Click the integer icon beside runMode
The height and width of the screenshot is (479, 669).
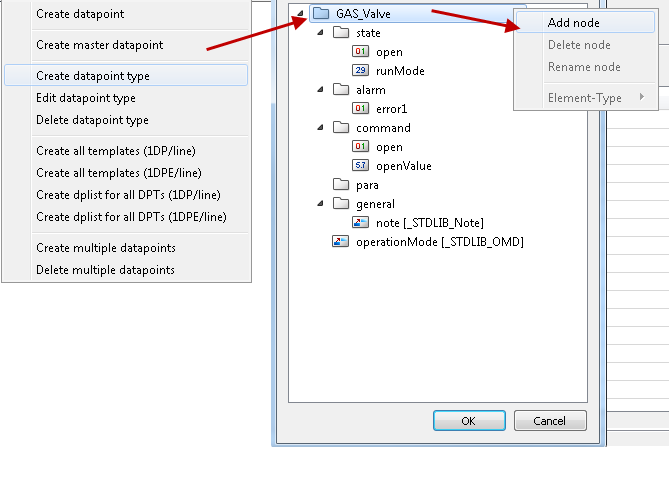pyautogui.click(x=361, y=71)
